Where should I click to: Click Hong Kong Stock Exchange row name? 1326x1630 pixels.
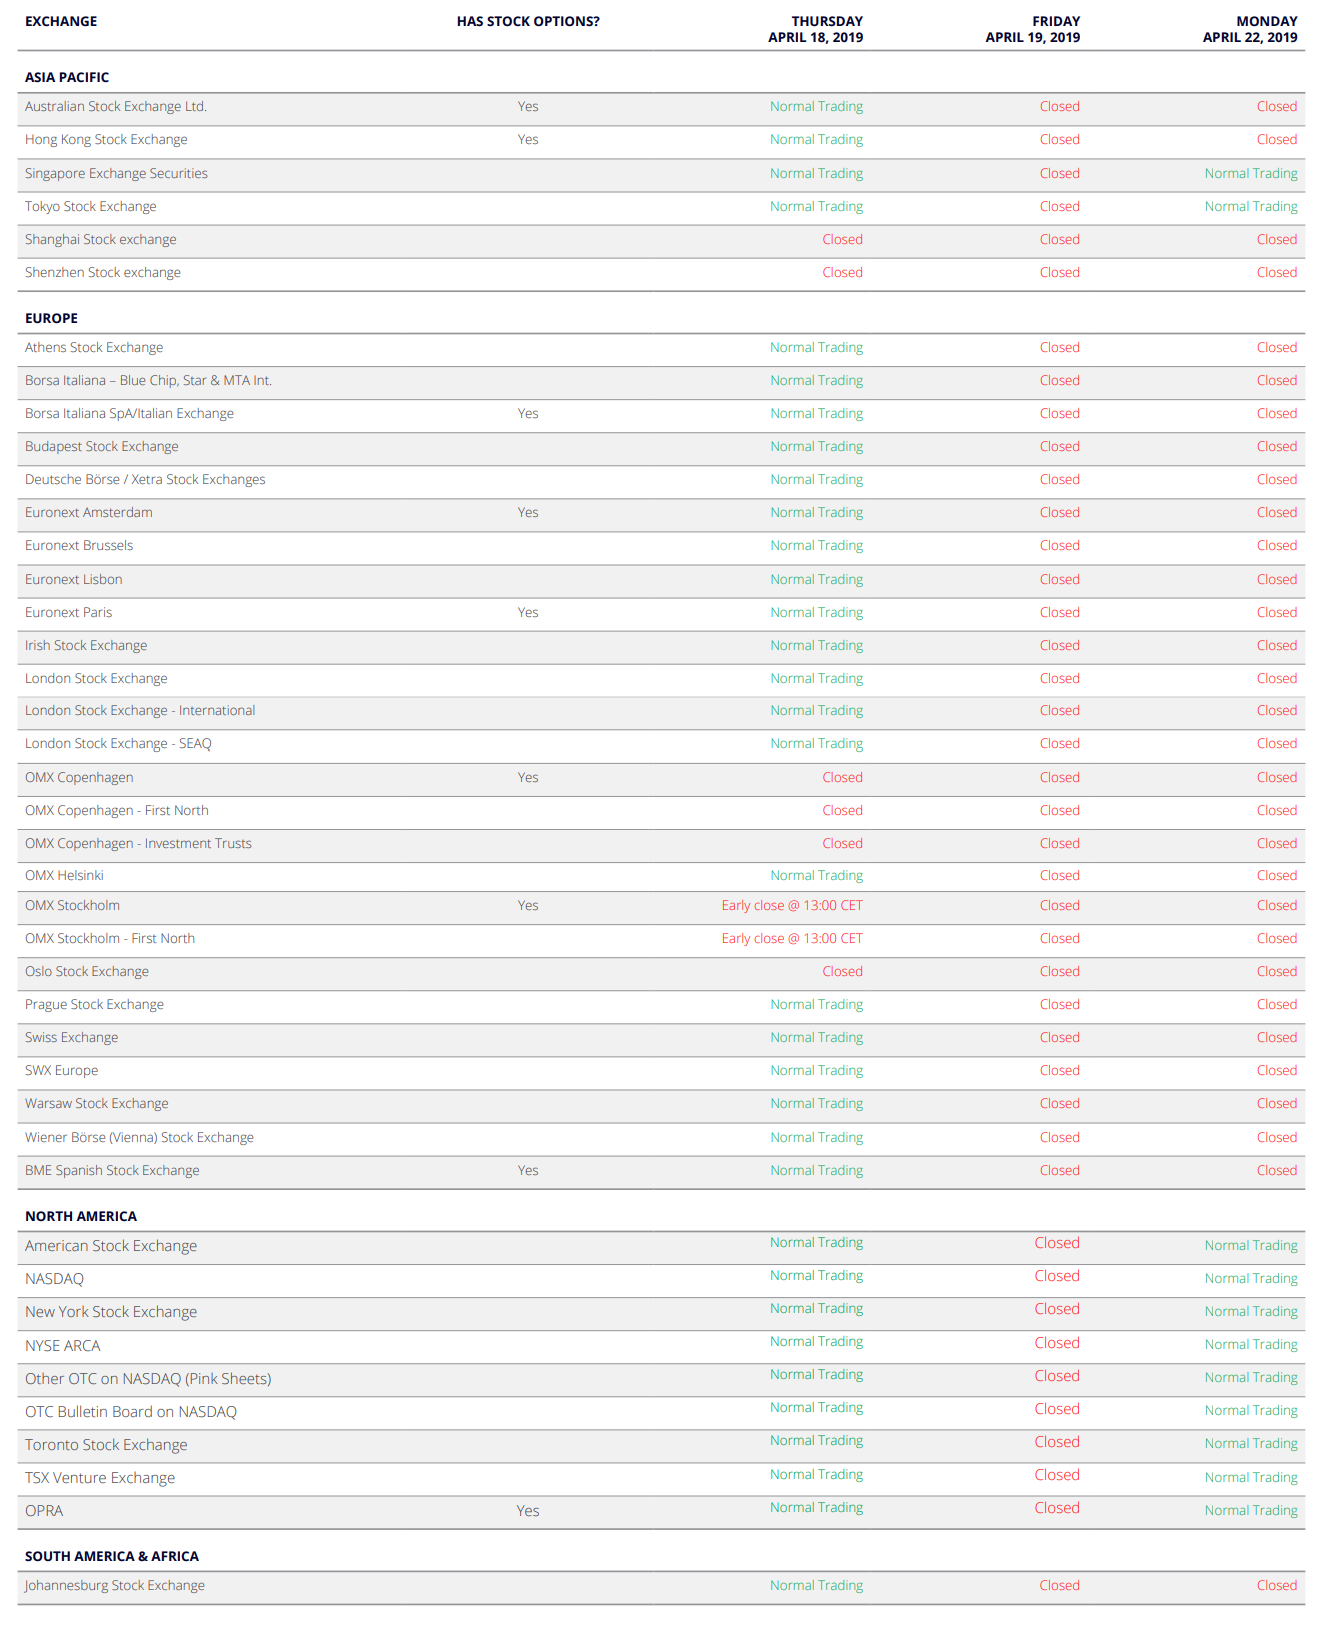point(106,139)
